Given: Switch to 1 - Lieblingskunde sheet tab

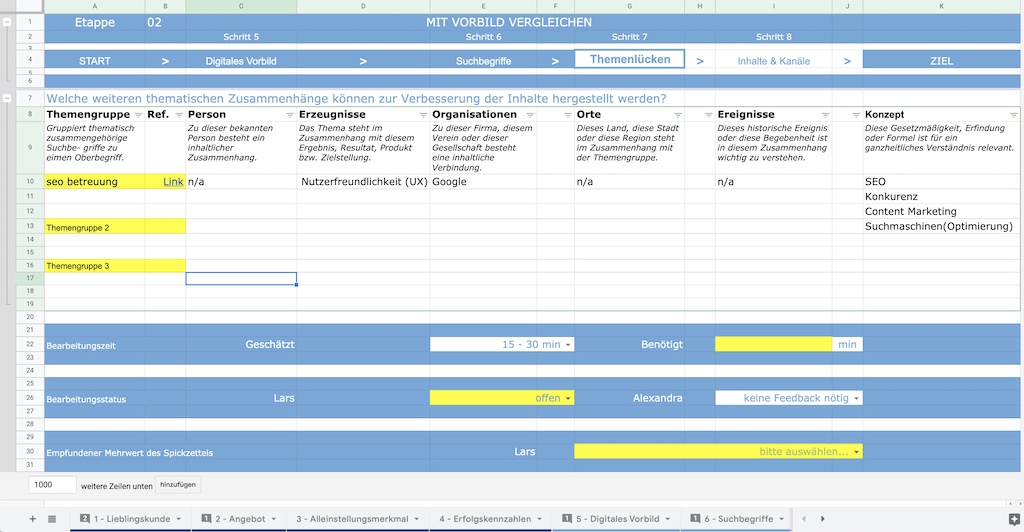Looking at the screenshot, I should 132,519.
